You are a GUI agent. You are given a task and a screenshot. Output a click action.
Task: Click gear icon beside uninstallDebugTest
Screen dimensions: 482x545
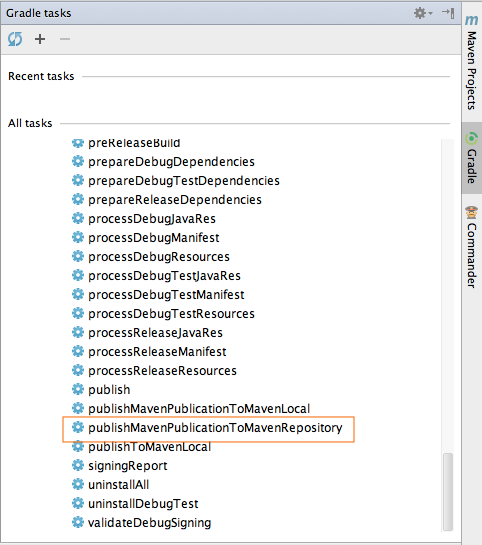click(x=78, y=503)
